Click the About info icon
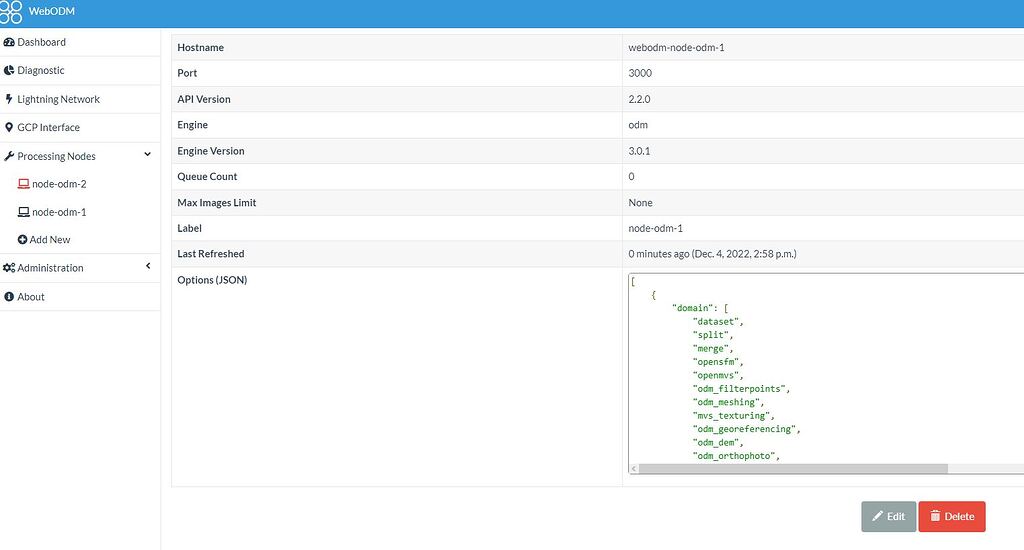 click(x=9, y=297)
